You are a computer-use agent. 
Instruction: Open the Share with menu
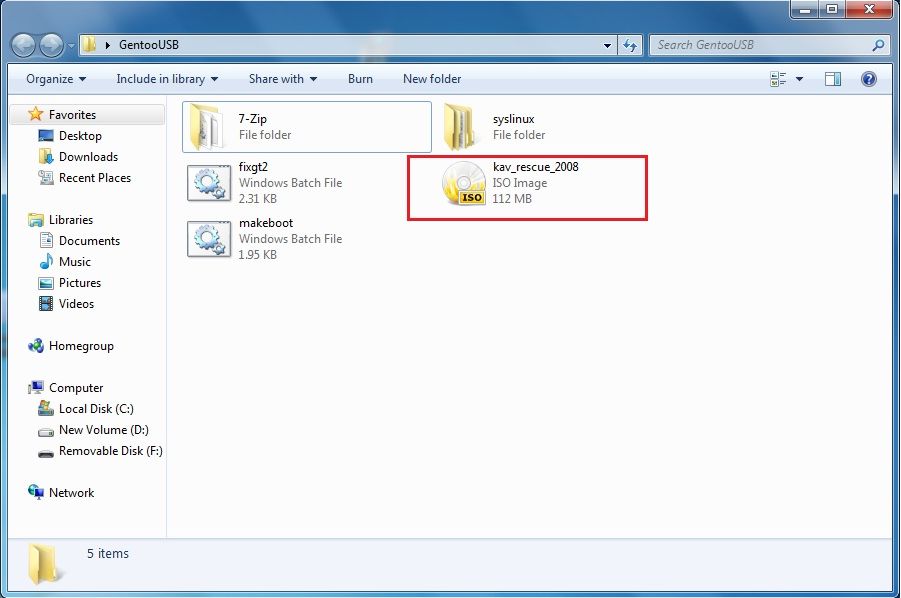click(x=283, y=79)
